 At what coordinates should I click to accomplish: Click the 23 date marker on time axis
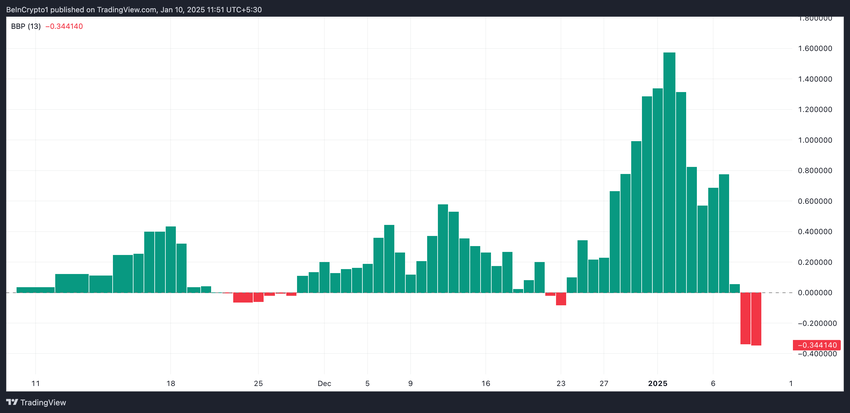coord(561,384)
